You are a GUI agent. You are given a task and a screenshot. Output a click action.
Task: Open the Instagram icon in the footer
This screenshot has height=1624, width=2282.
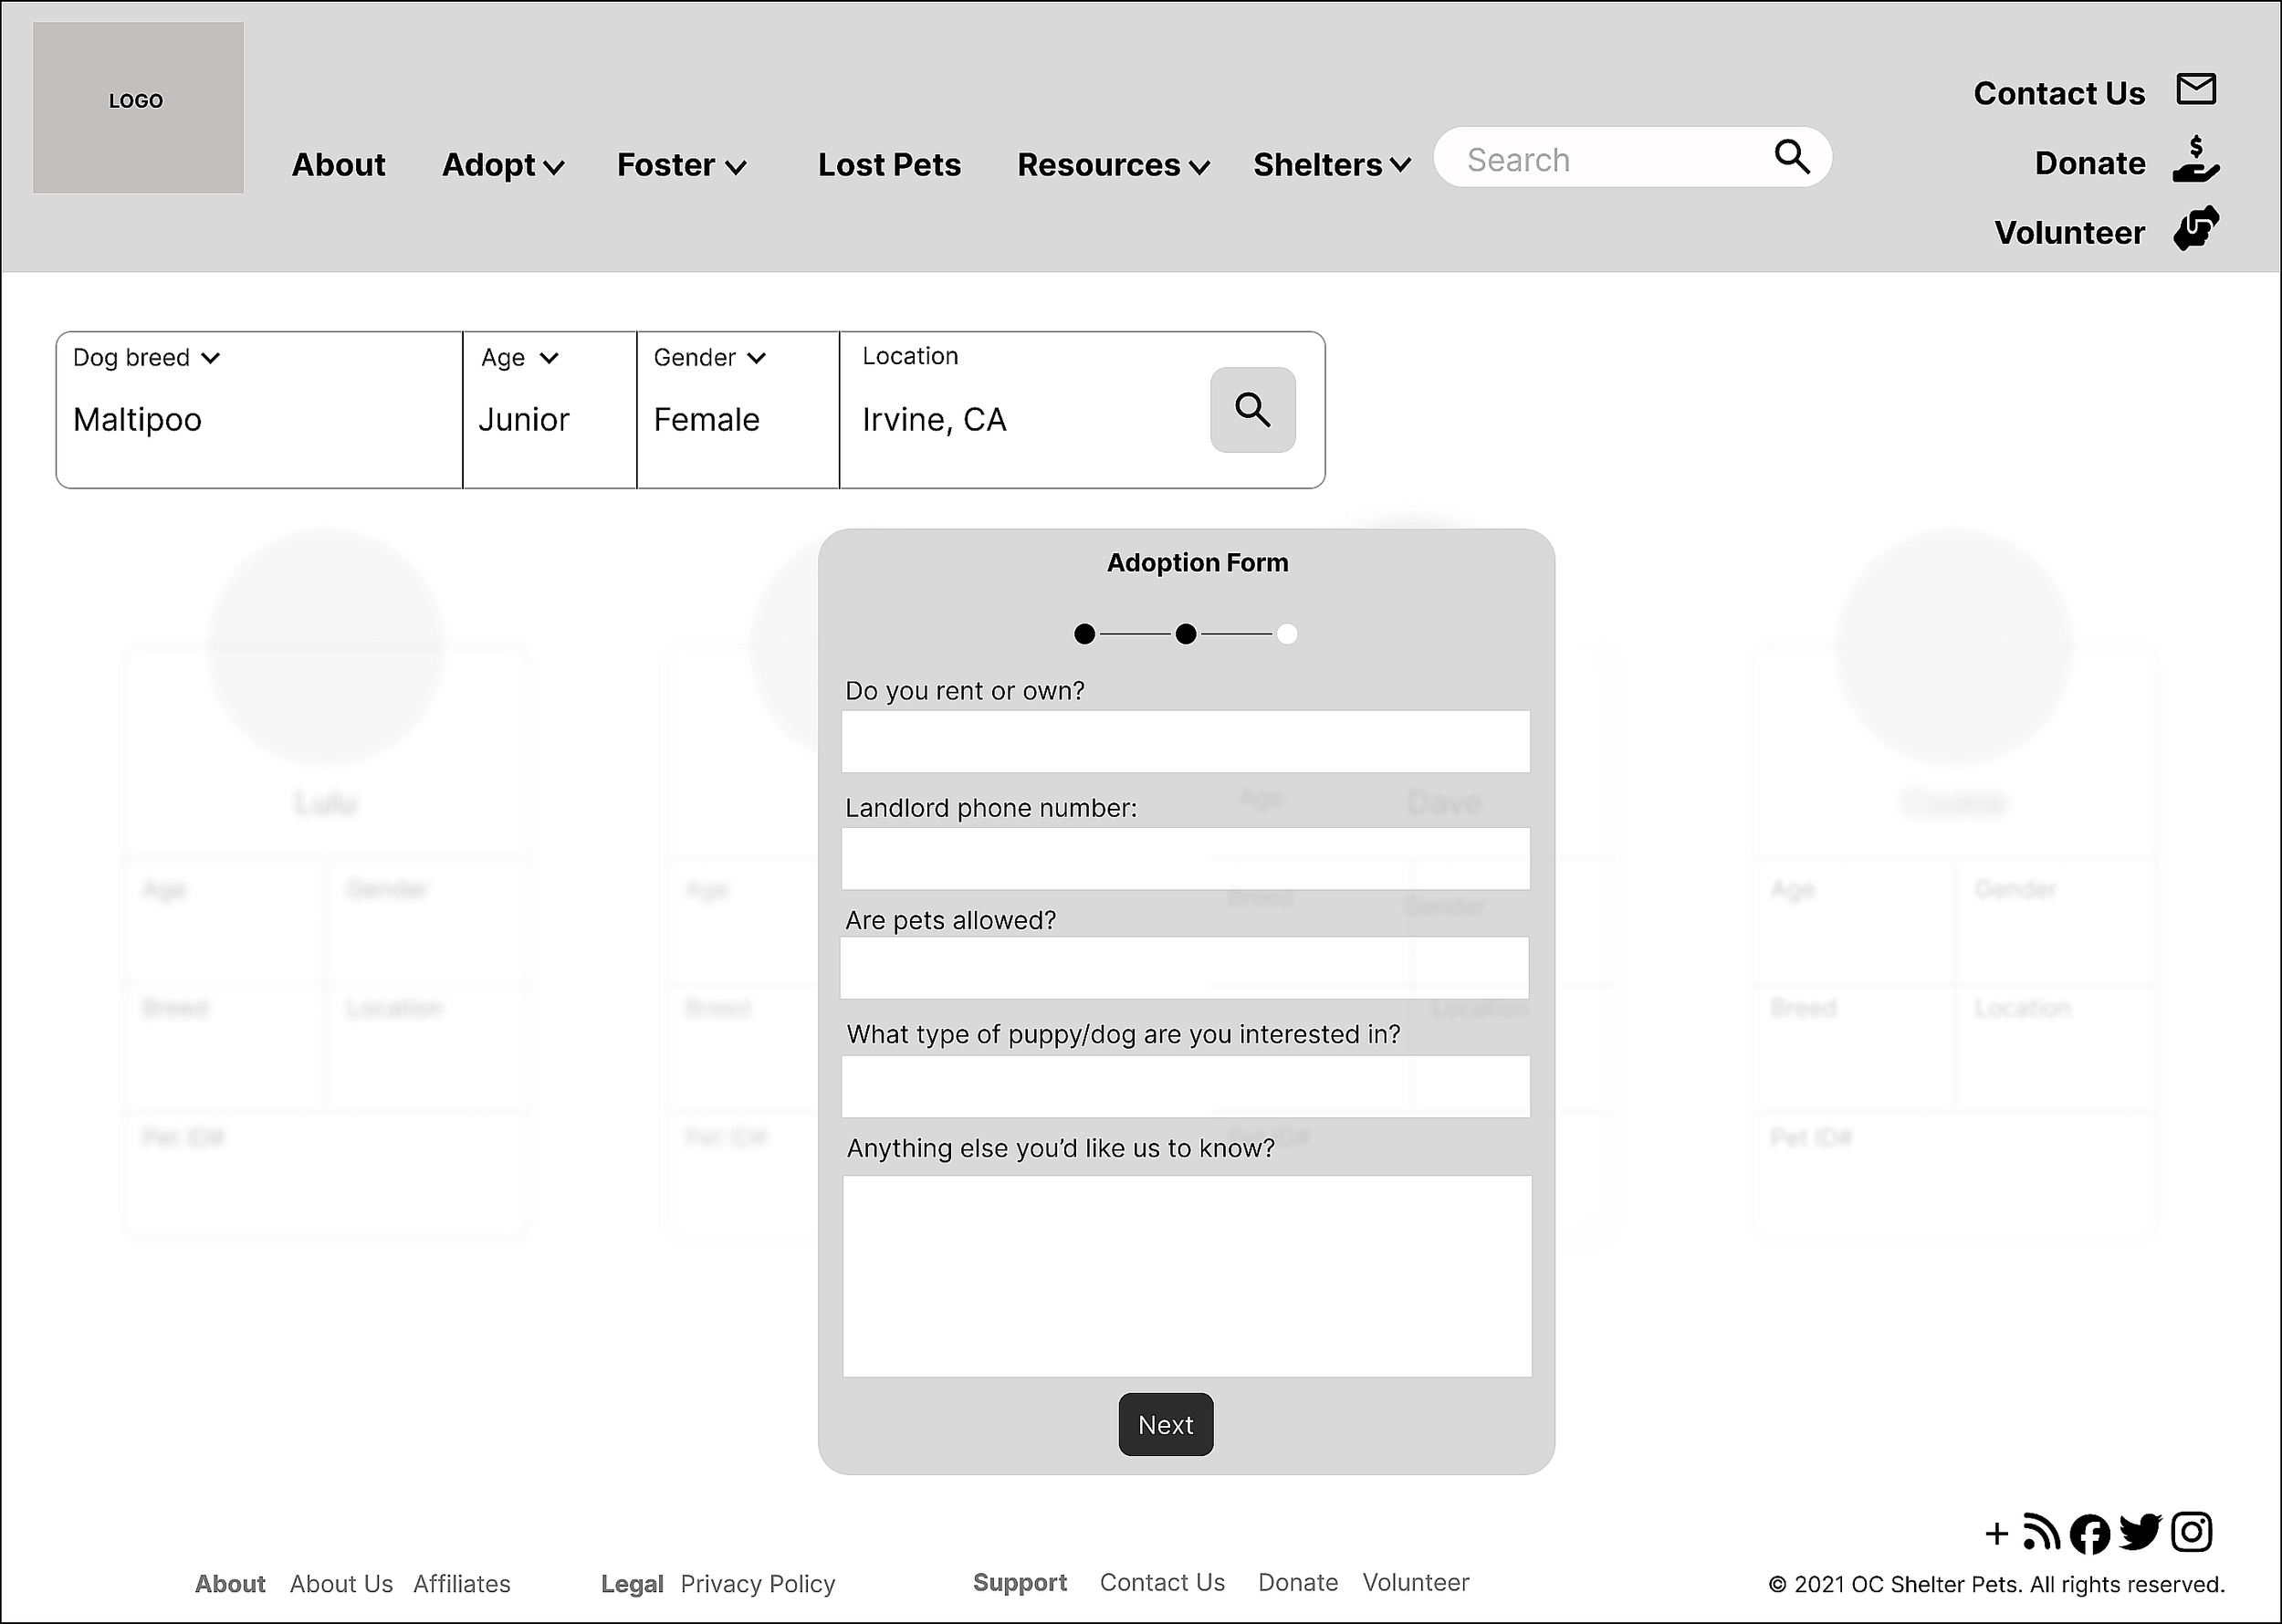2191,1533
